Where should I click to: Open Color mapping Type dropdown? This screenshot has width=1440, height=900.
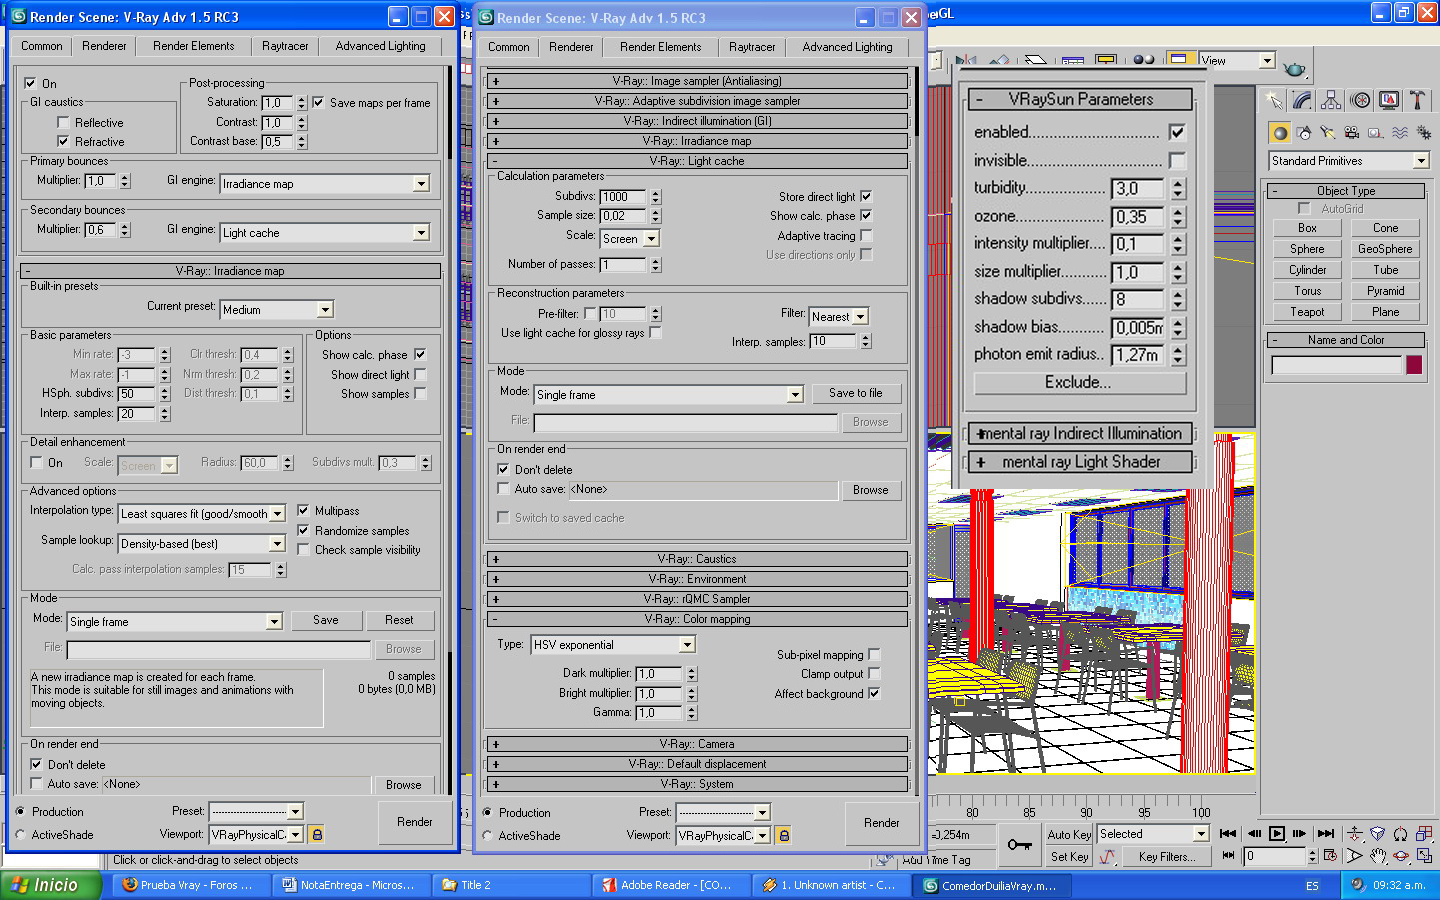click(613, 645)
